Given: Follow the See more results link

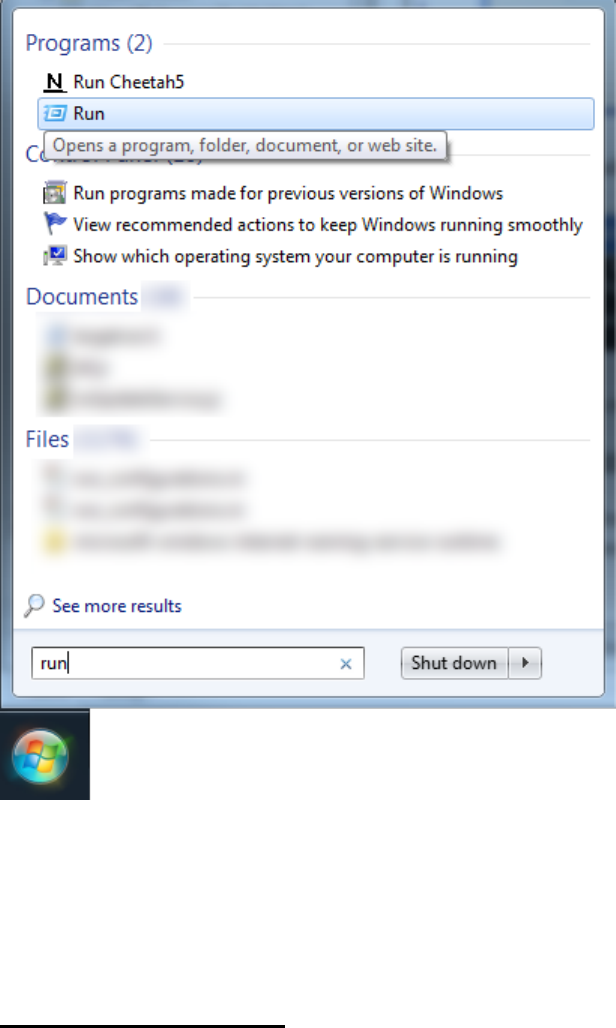Looking at the screenshot, I should pyautogui.click(x=117, y=606).
